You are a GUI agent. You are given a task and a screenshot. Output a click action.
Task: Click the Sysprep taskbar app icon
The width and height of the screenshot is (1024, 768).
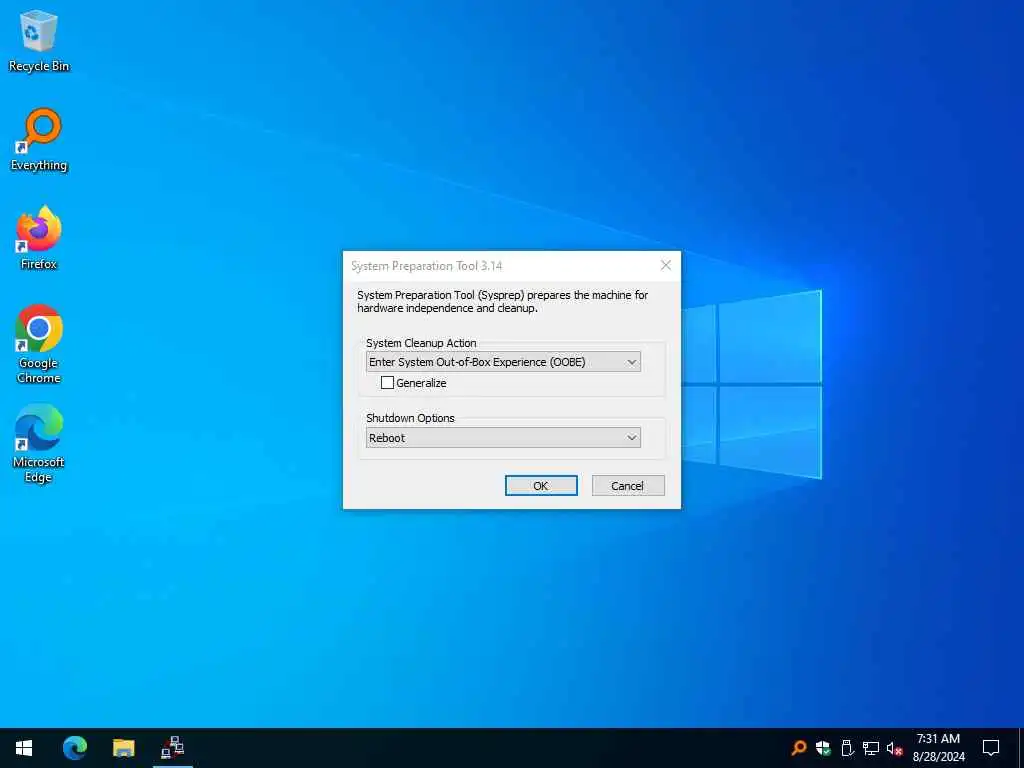(172, 748)
